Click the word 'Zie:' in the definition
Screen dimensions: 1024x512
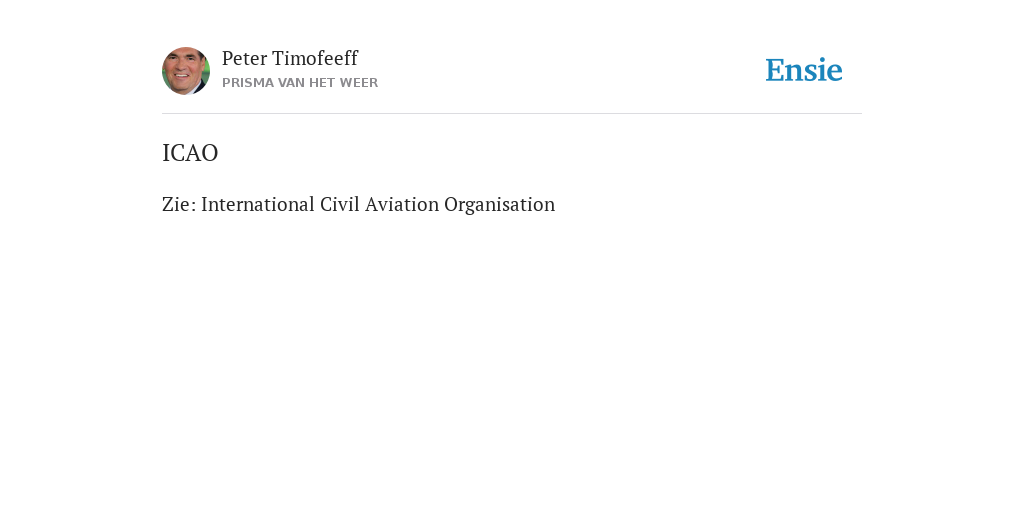click(179, 204)
